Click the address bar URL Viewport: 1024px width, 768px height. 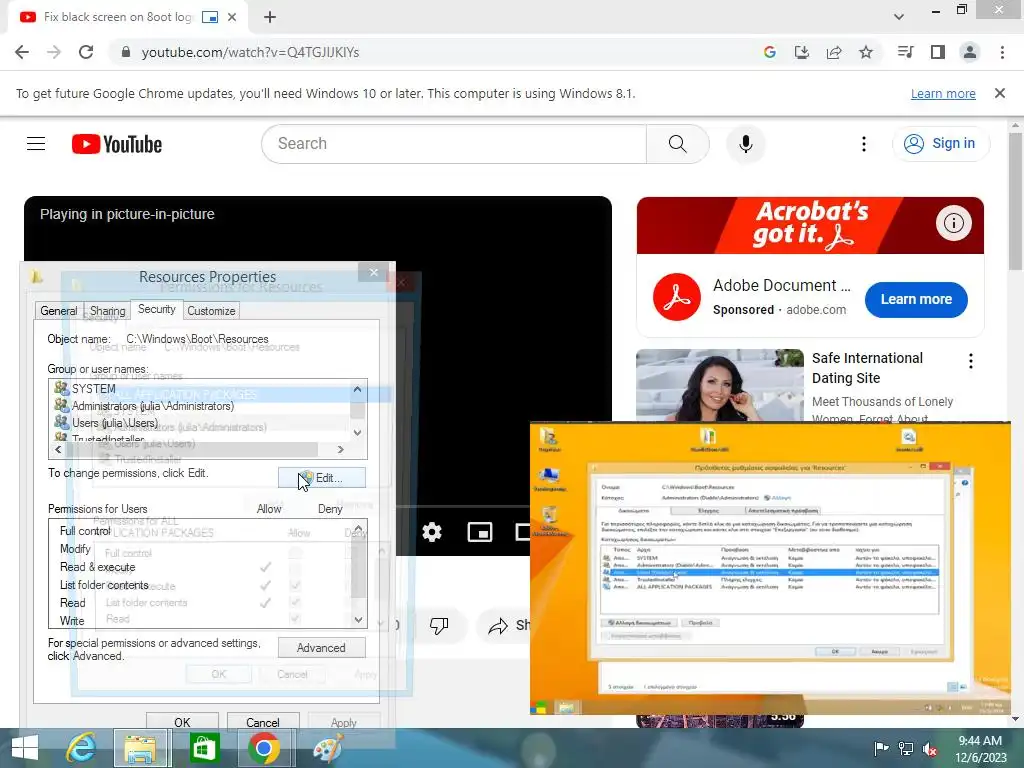250,52
